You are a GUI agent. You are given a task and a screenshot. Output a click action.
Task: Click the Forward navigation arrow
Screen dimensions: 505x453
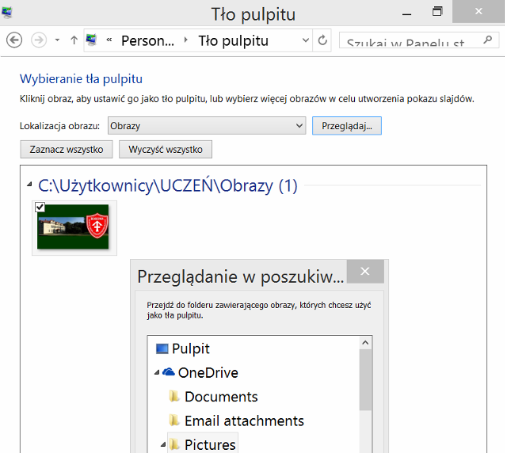[39, 40]
